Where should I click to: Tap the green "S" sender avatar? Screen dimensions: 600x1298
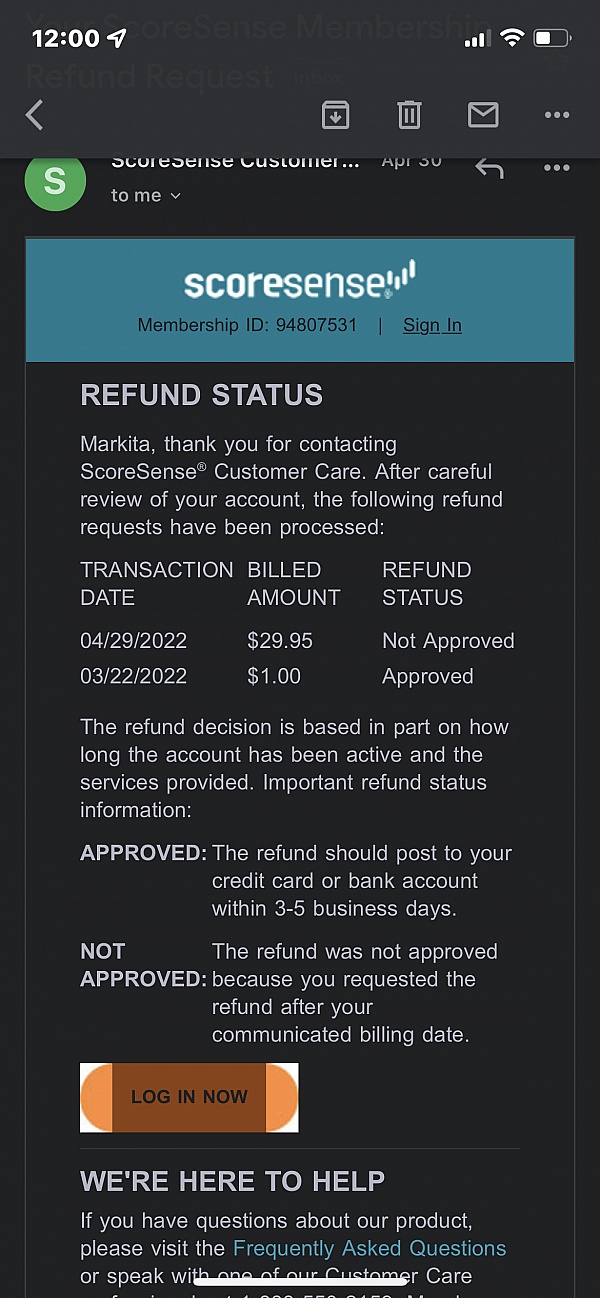point(55,181)
